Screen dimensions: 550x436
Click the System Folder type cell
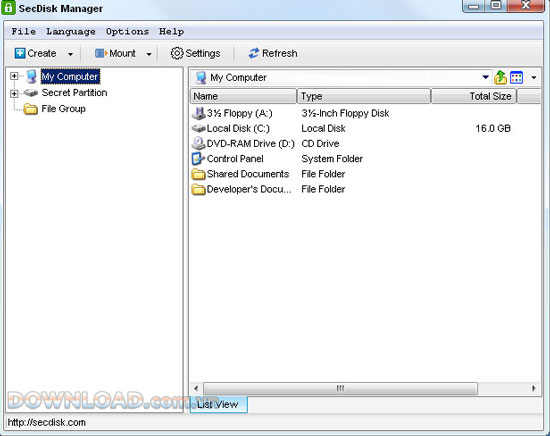coord(332,159)
